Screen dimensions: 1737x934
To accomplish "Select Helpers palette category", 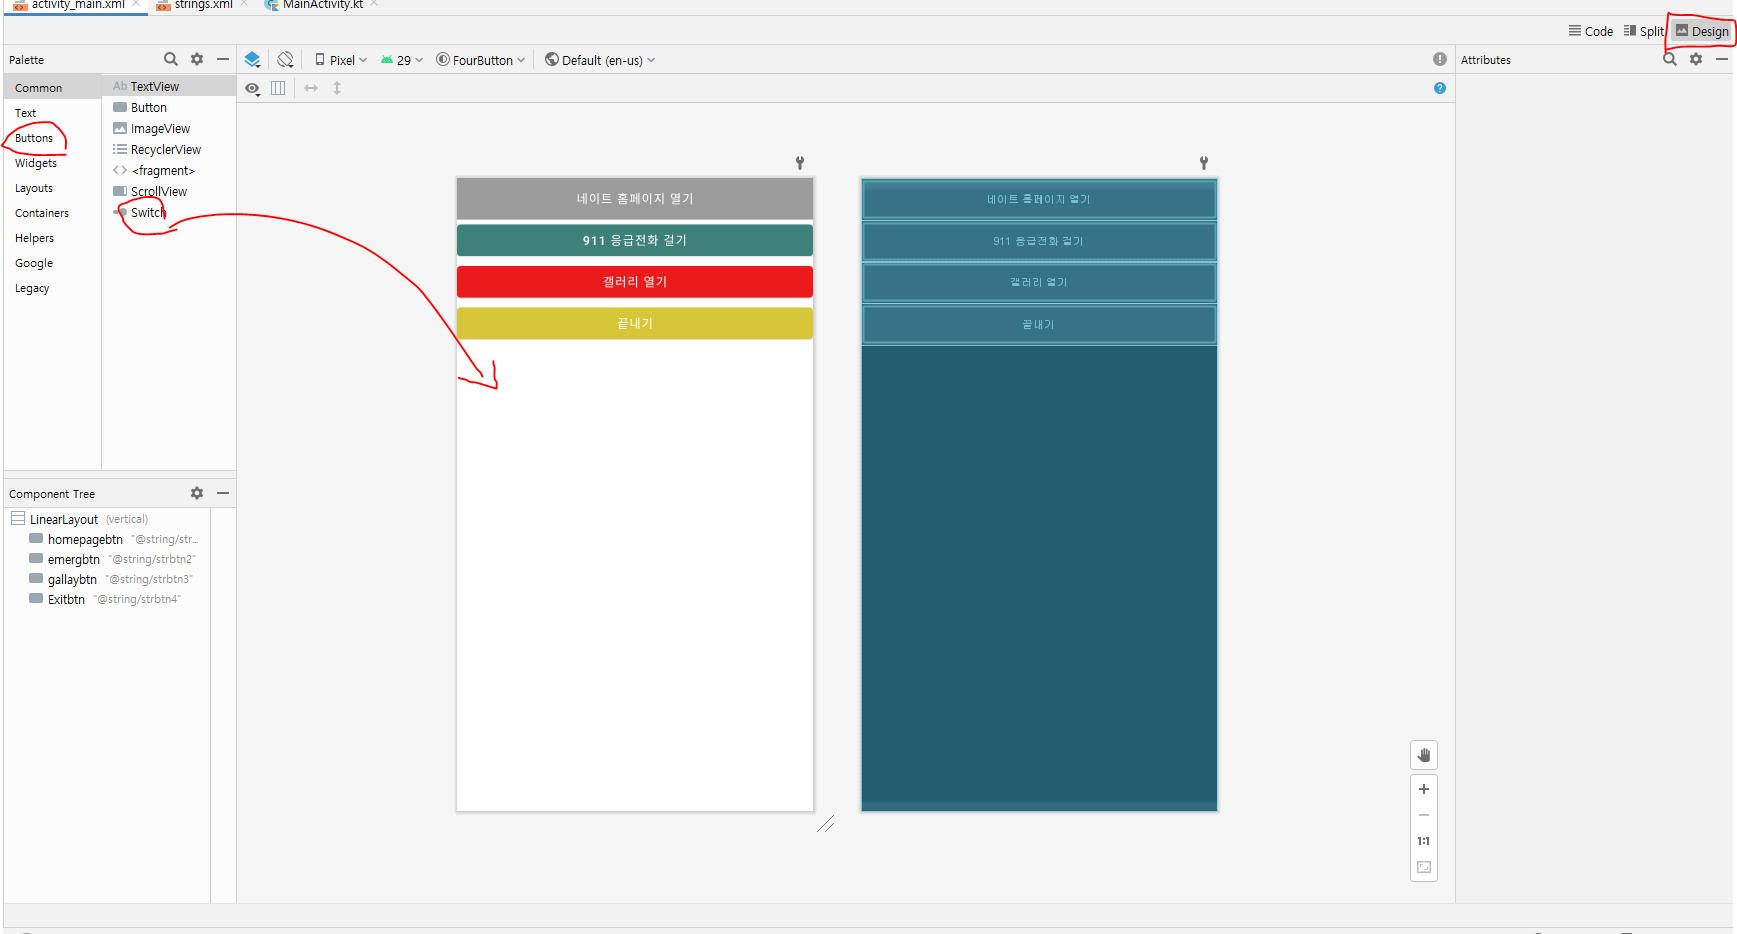I will 52,238.
